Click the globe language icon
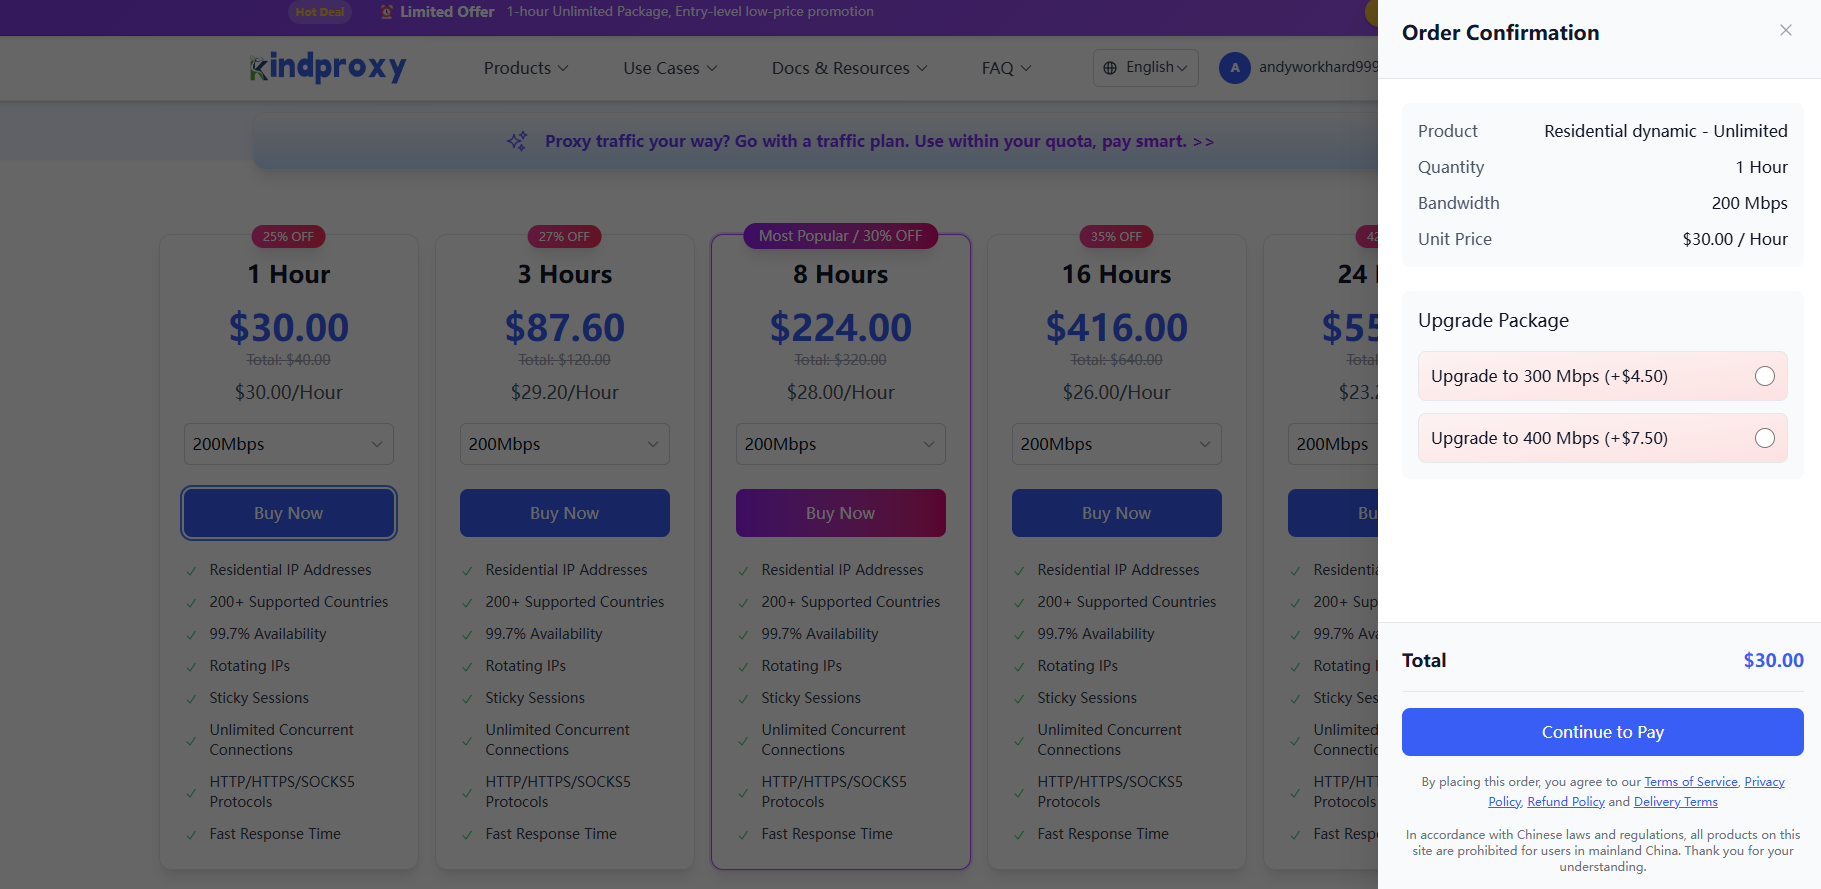Viewport: 1821px width, 889px height. pos(1110,68)
